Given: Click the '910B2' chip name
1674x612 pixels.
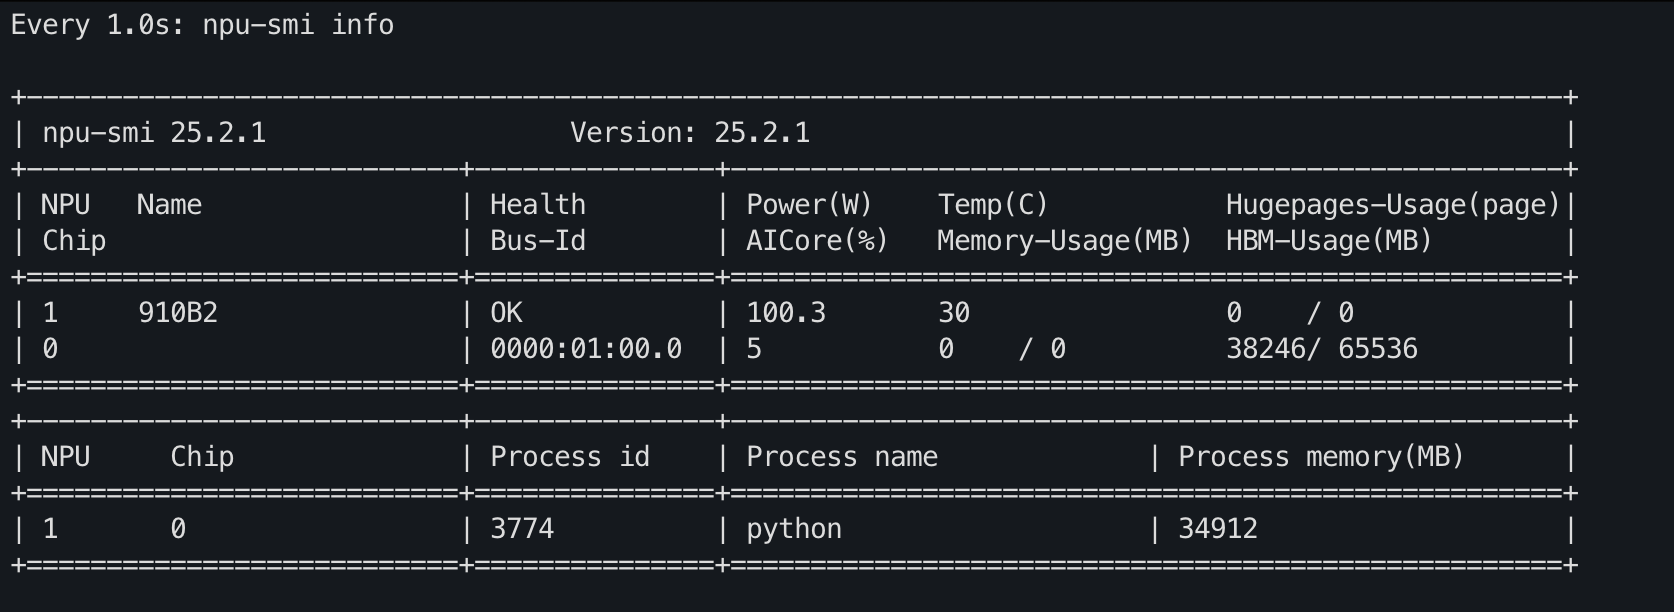Looking at the screenshot, I should pyautogui.click(x=178, y=313).
